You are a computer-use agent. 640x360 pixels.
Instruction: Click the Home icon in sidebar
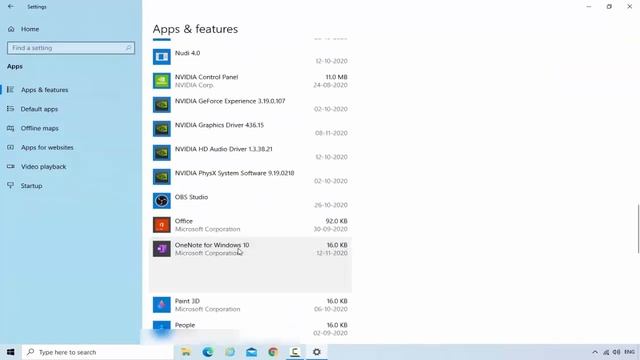[x=11, y=29]
